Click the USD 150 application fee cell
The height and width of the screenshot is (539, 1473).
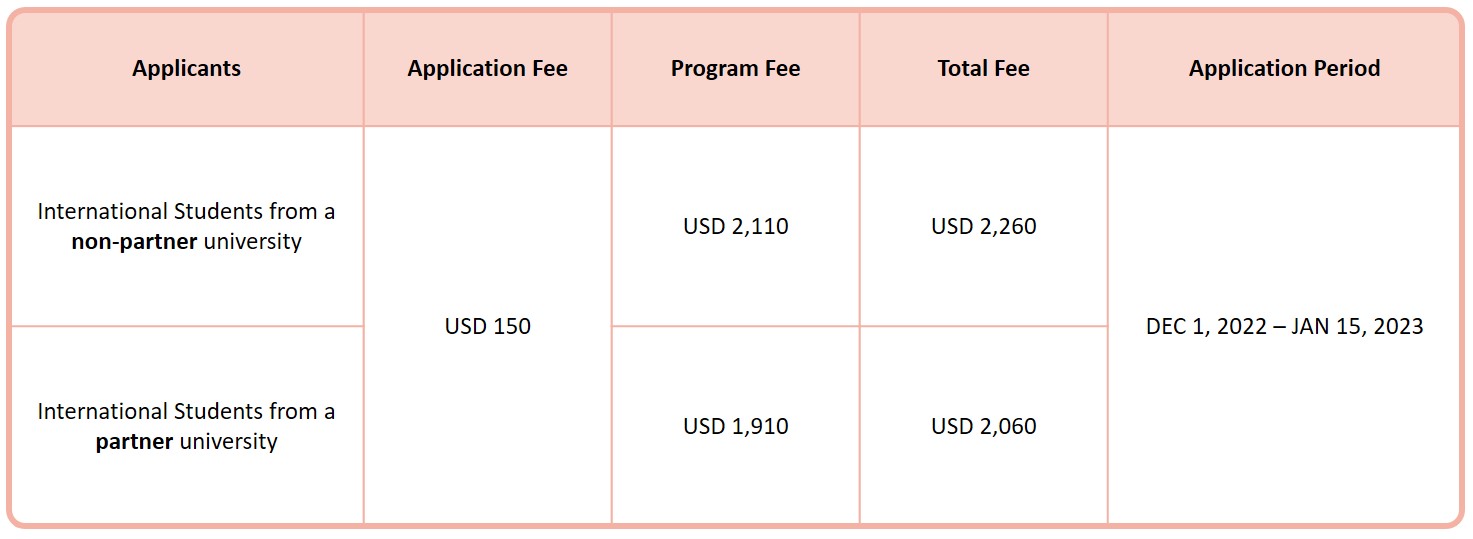[487, 326]
